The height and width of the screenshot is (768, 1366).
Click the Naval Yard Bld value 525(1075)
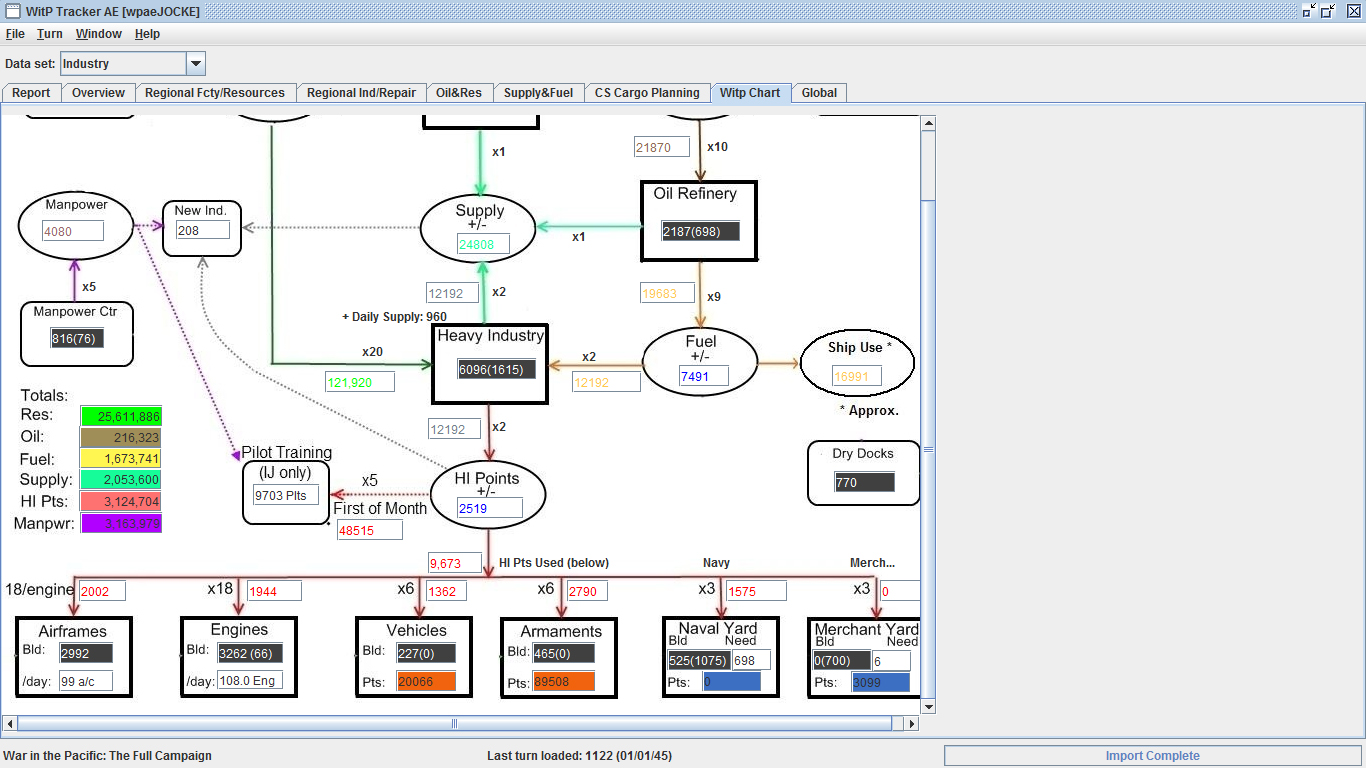699,660
